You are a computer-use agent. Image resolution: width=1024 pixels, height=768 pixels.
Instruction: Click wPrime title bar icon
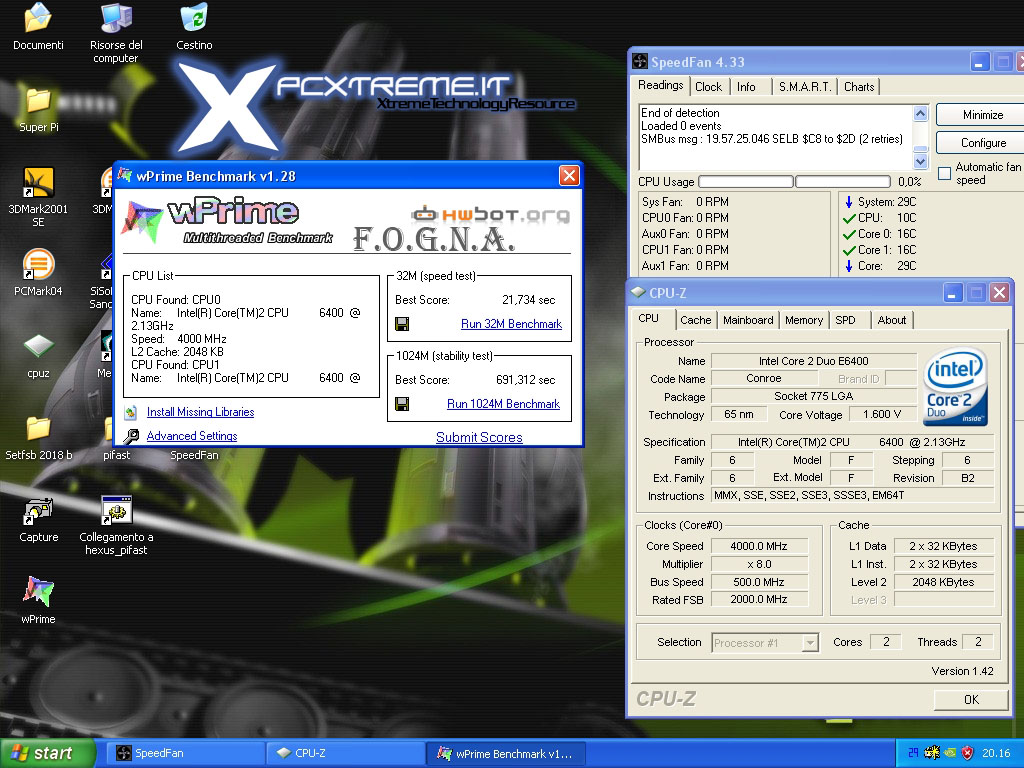click(124, 175)
